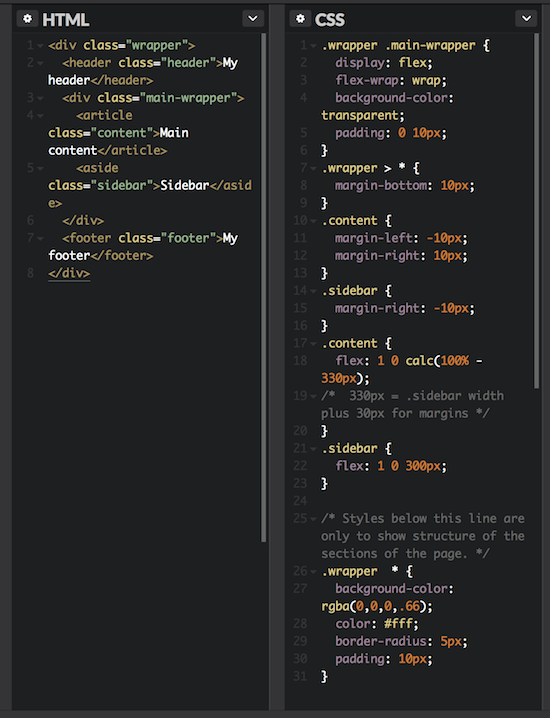Collapse the .content rule on CSS line 10
The height and width of the screenshot is (718, 550).
(313, 221)
